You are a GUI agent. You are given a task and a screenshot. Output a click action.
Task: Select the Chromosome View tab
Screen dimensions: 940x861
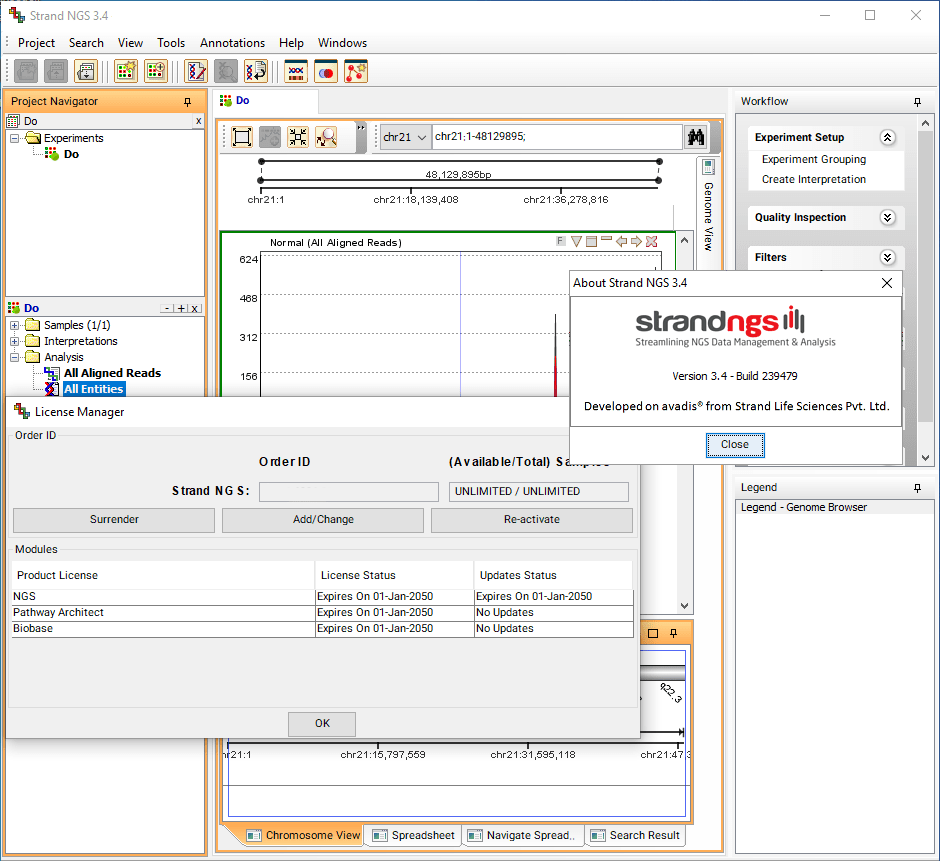click(303, 835)
